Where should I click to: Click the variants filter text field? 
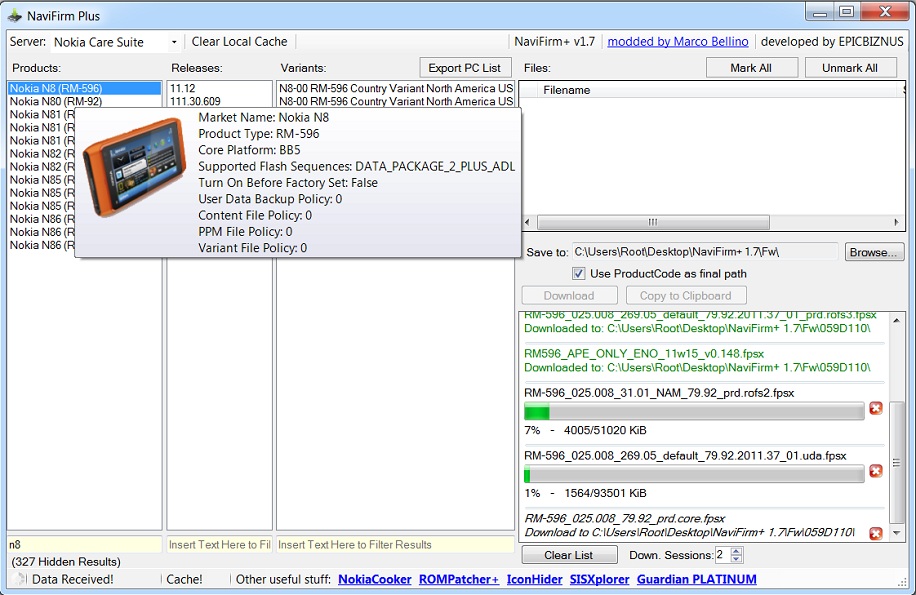[x=395, y=544]
